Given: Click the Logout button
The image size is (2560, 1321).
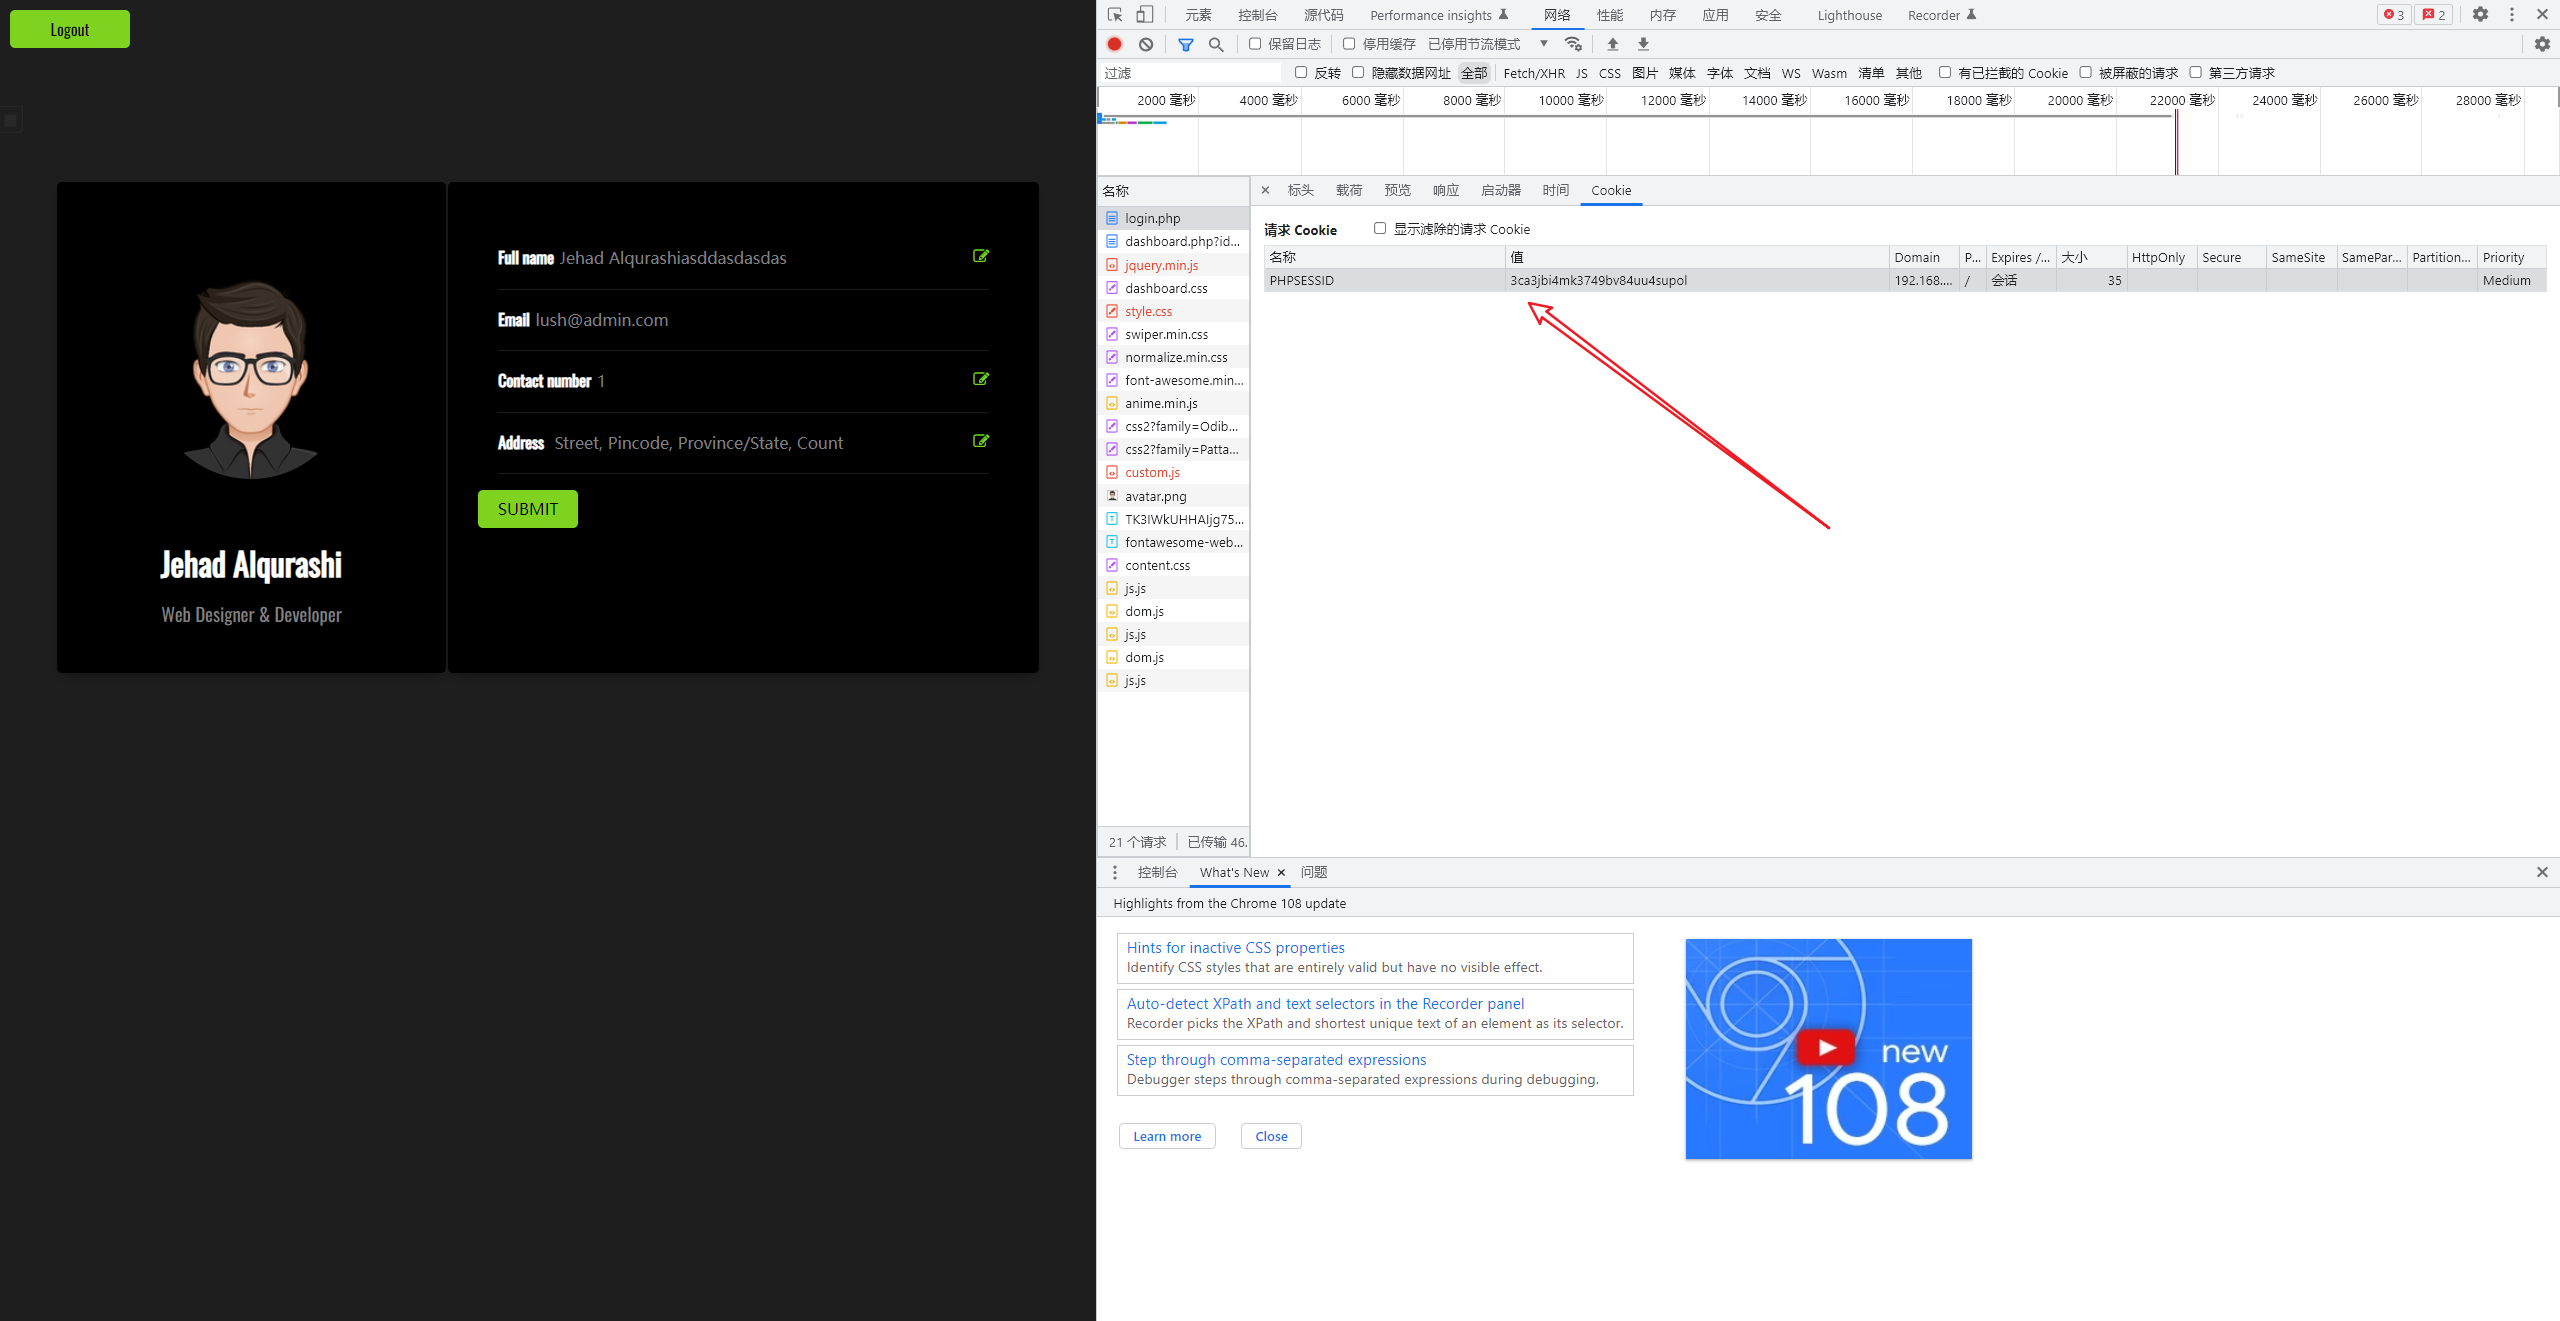Looking at the screenshot, I should click(69, 29).
